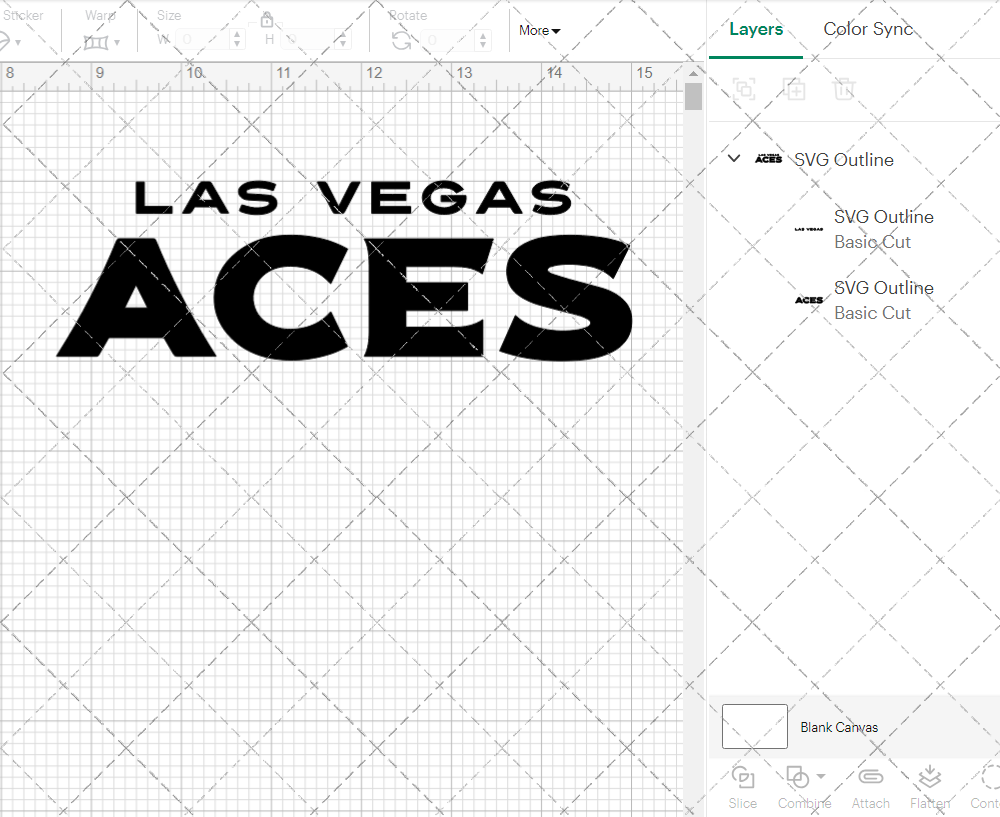Image resolution: width=1000 pixels, height=817 pixels.
Task: Click the delete layer trash icon
Action: pyautogui.click(x=843, y=89)
